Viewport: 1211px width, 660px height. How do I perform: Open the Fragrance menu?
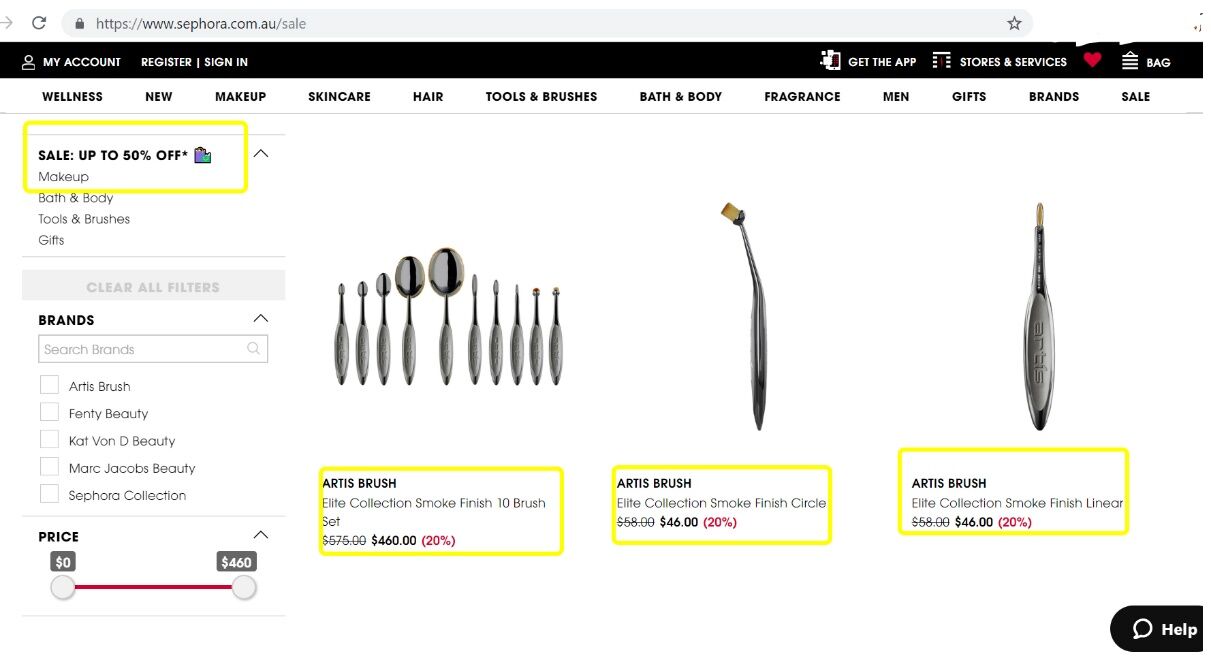coord(802,97)
